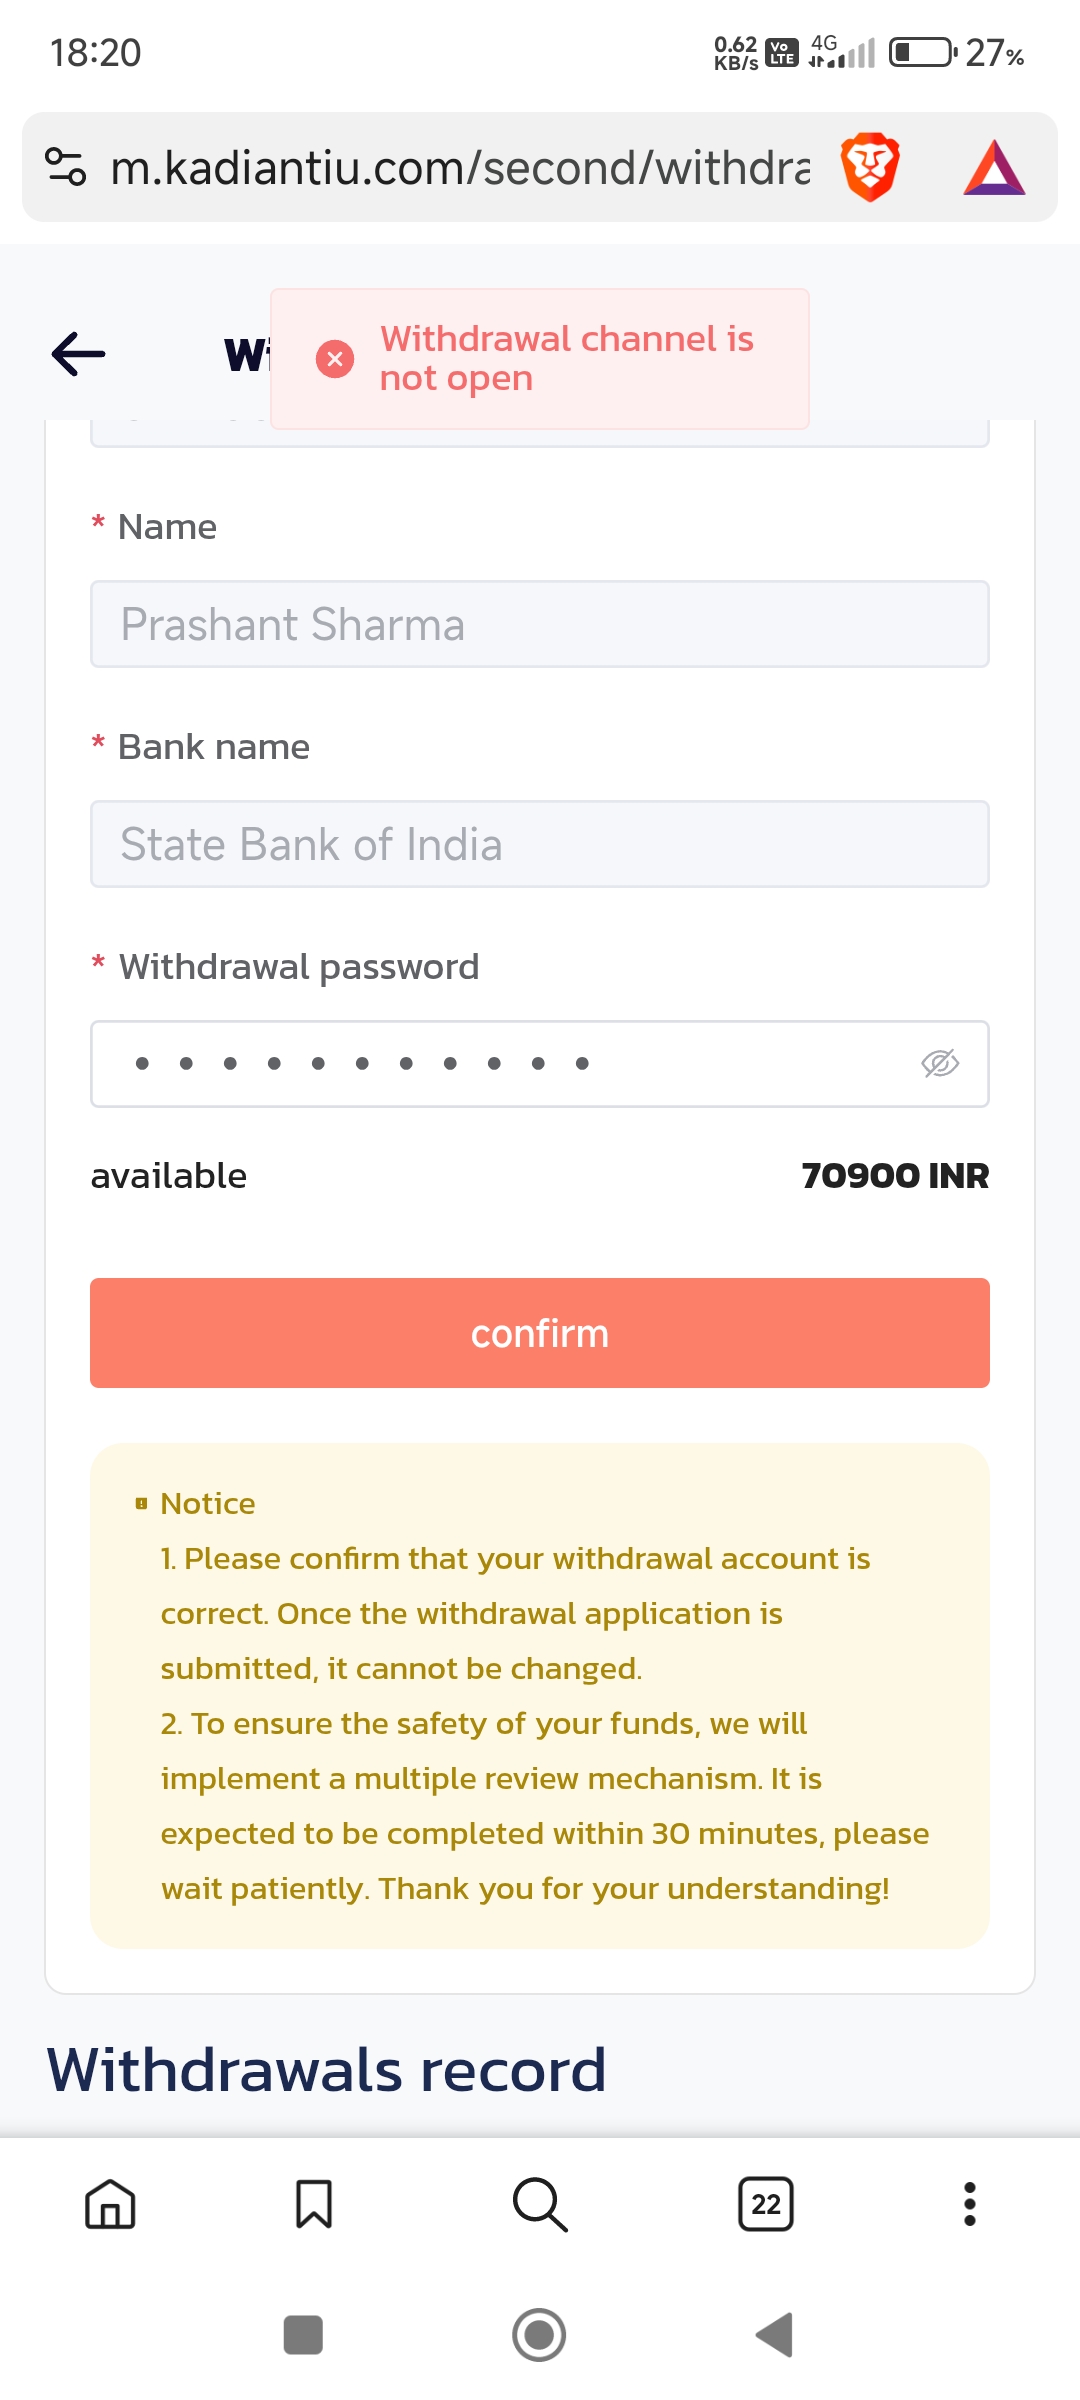Tap the address bar URL
The image size is (1080, 2400).
[x=460, y=167]
